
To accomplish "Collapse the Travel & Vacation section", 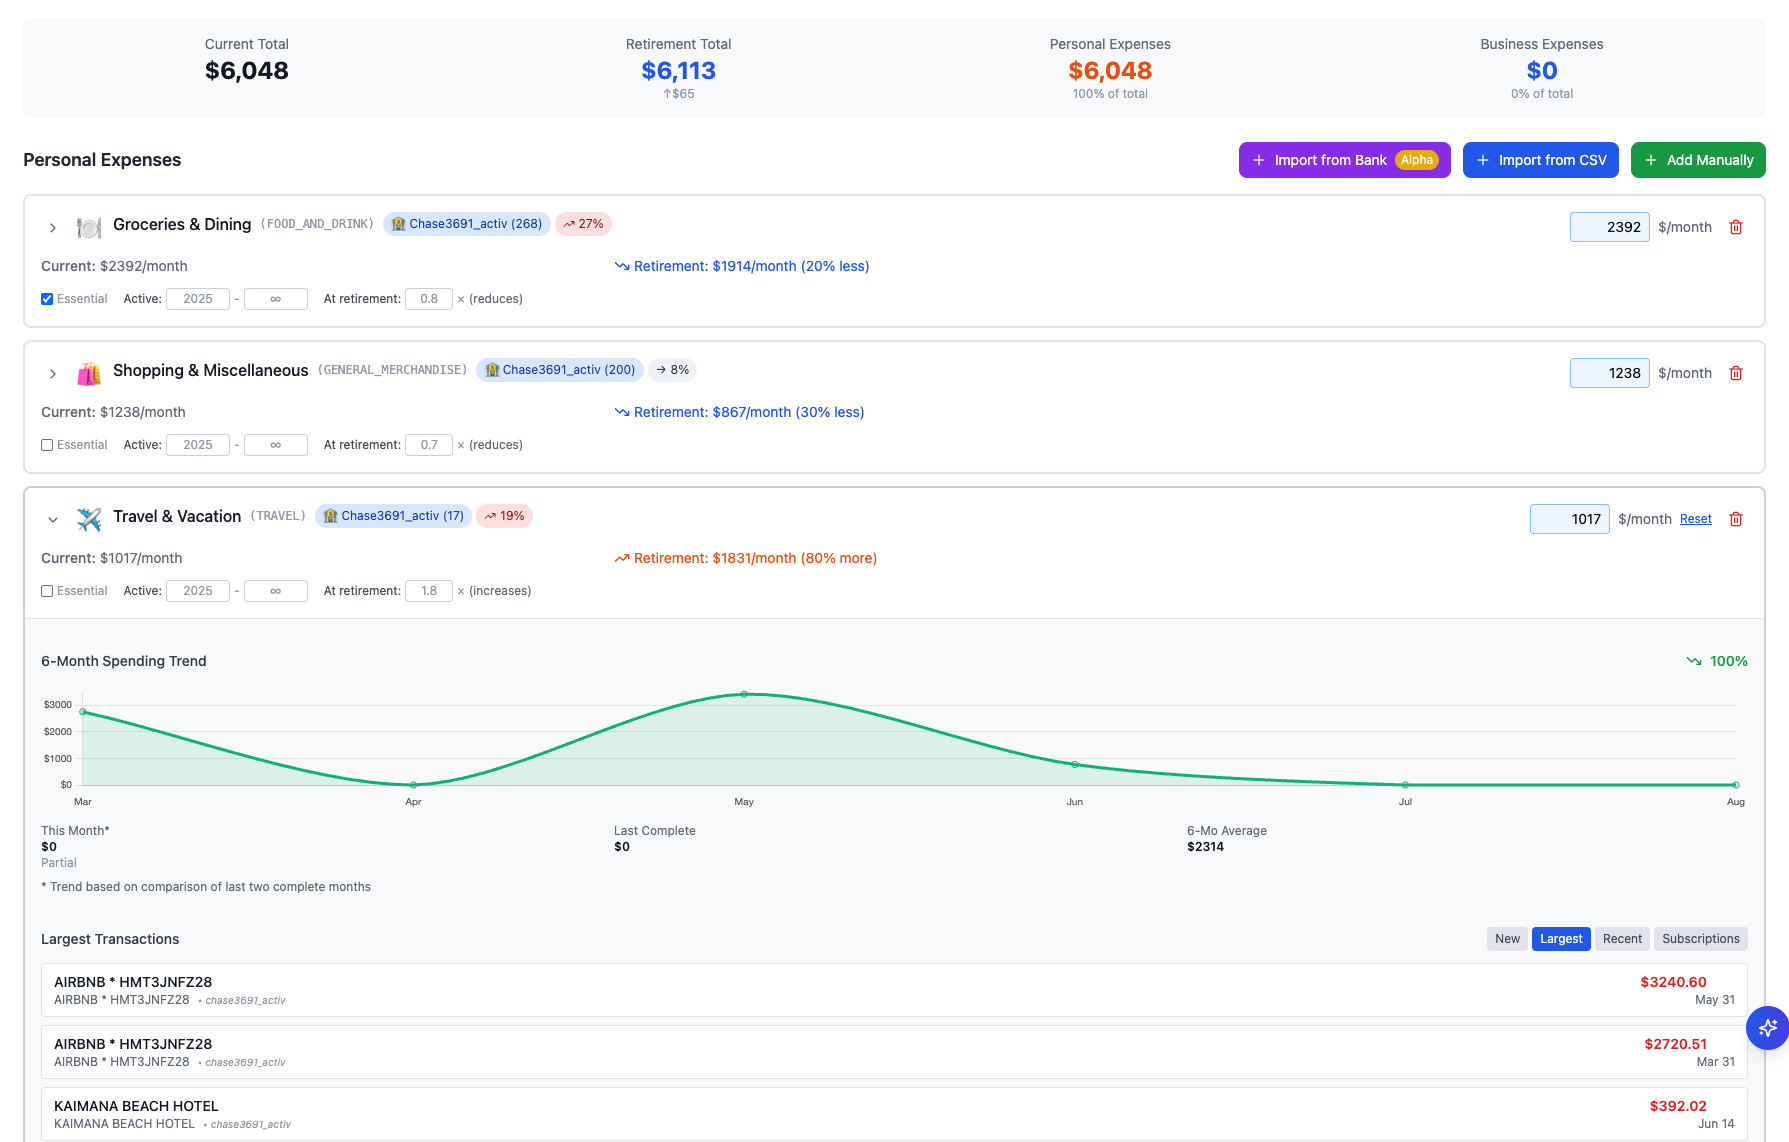I will coord(53,519).
